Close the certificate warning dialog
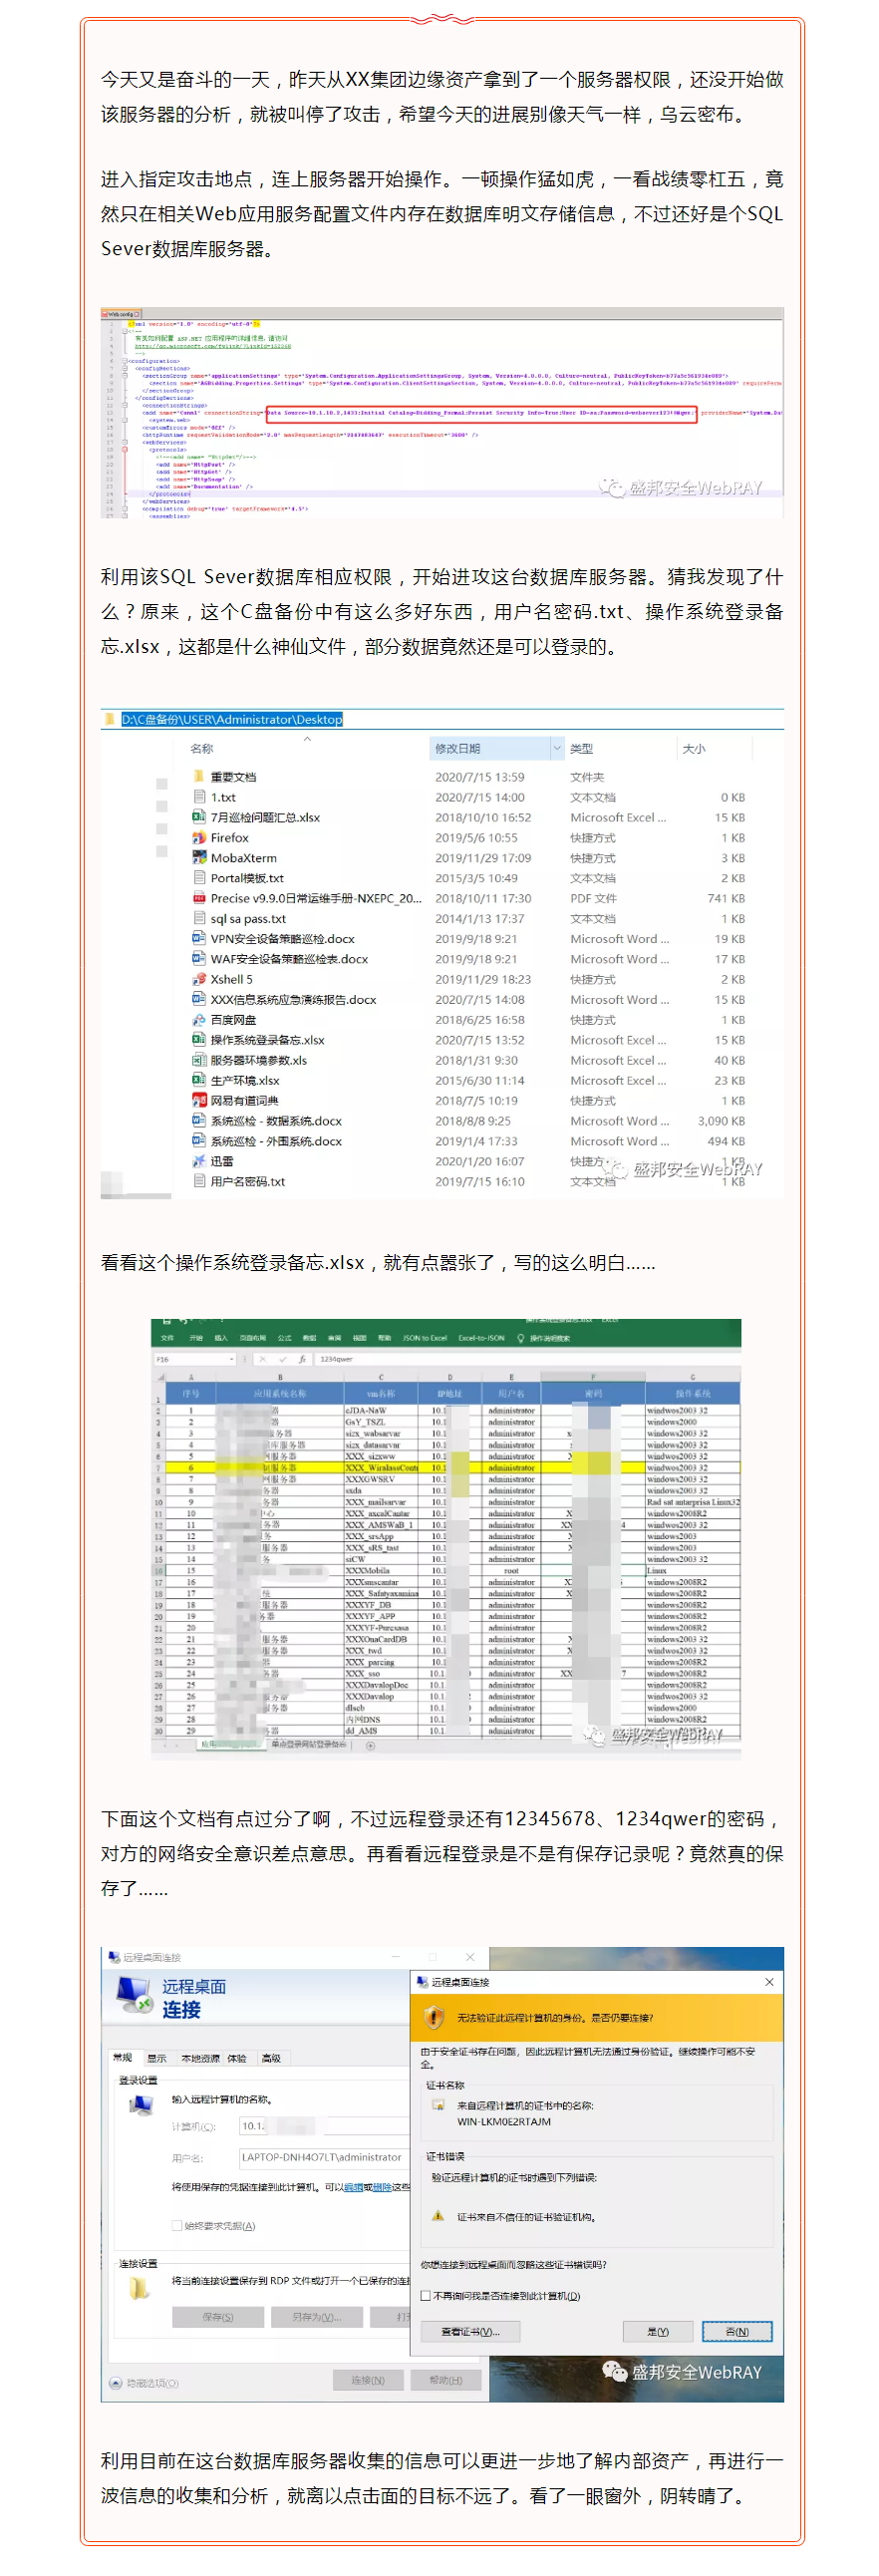The width and height of the screenshot is (879, 2576). click(769, 1981)
